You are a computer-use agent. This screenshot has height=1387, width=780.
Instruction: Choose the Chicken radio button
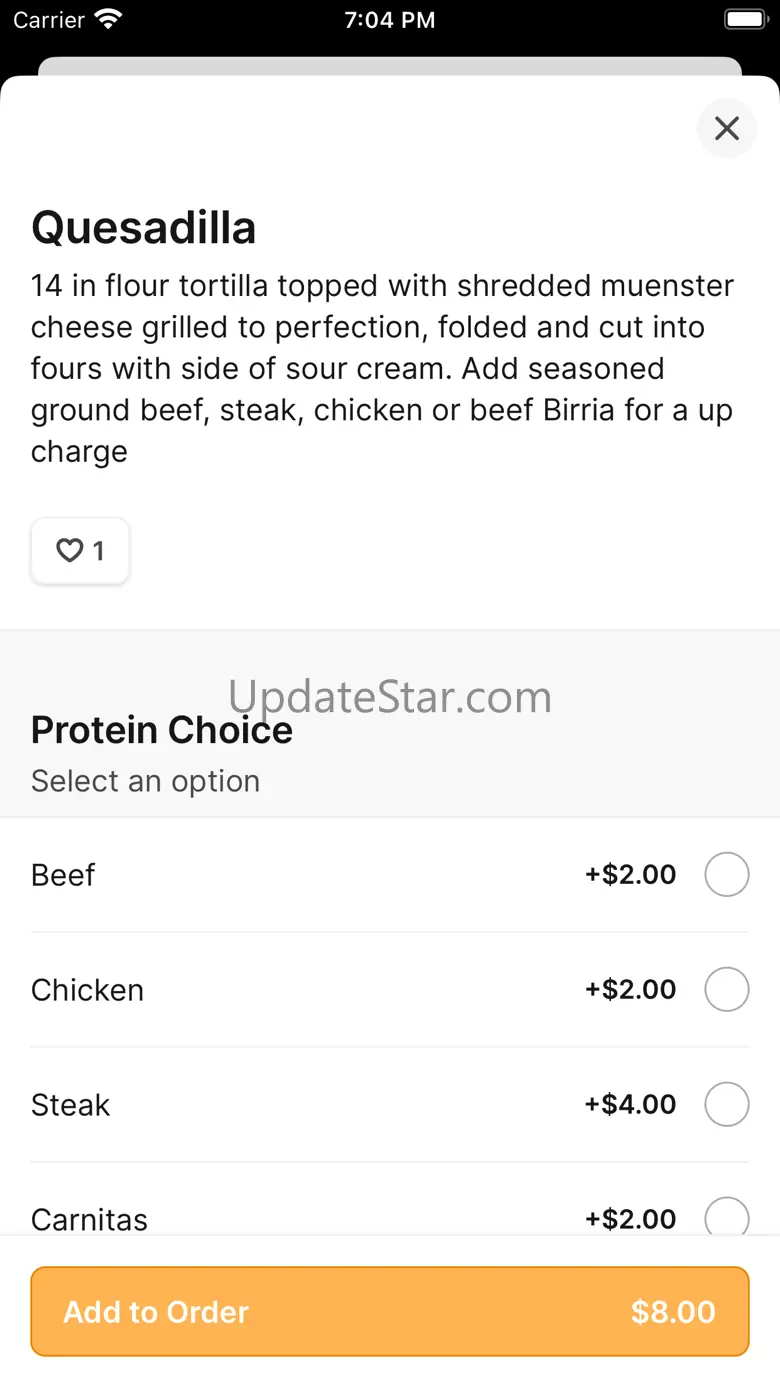(x=727, y=990)
